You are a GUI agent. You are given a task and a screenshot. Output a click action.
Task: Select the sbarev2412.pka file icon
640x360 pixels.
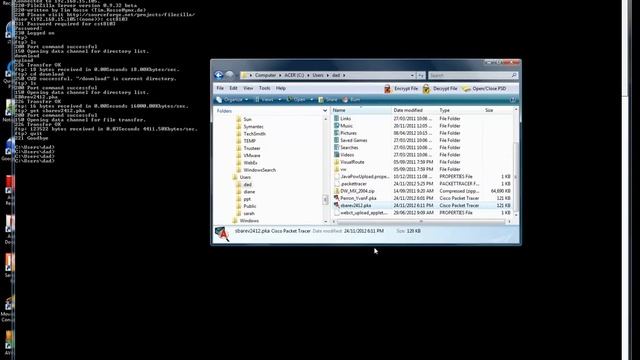point(336,205)
